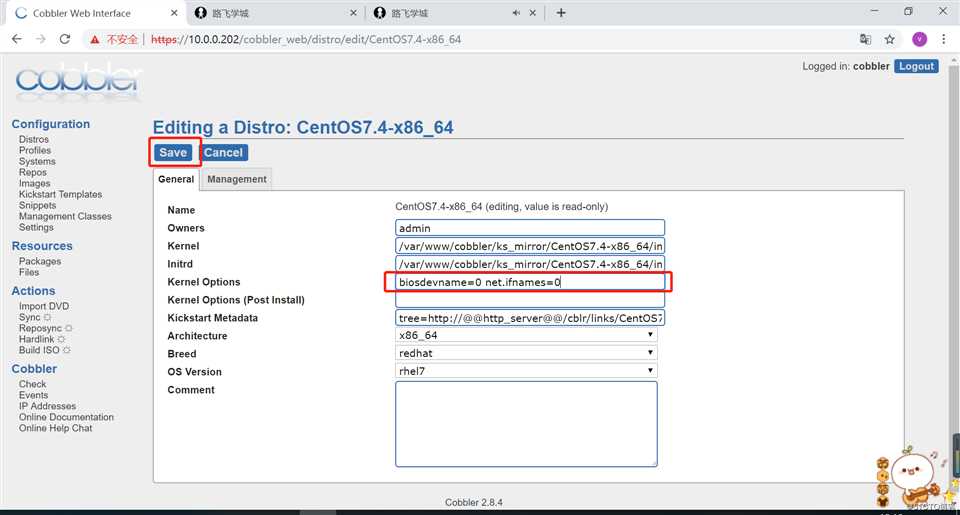Open Events under Cobbler
This screenshot has width=960, height=515.
pos(33,395)
